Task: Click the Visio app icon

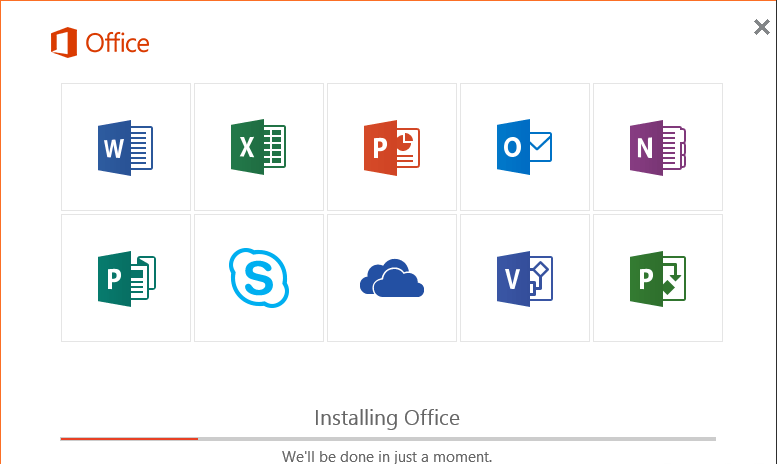Action: click(x=525, y=279)
